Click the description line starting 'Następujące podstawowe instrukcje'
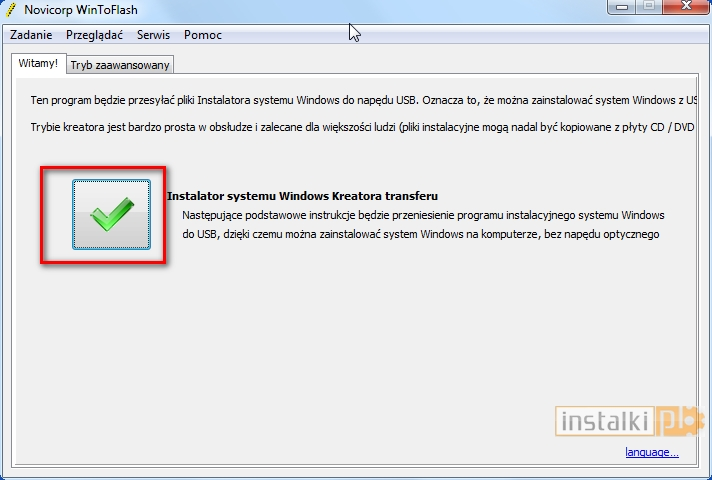Screen dimensions: 712x480 (422, 215)
